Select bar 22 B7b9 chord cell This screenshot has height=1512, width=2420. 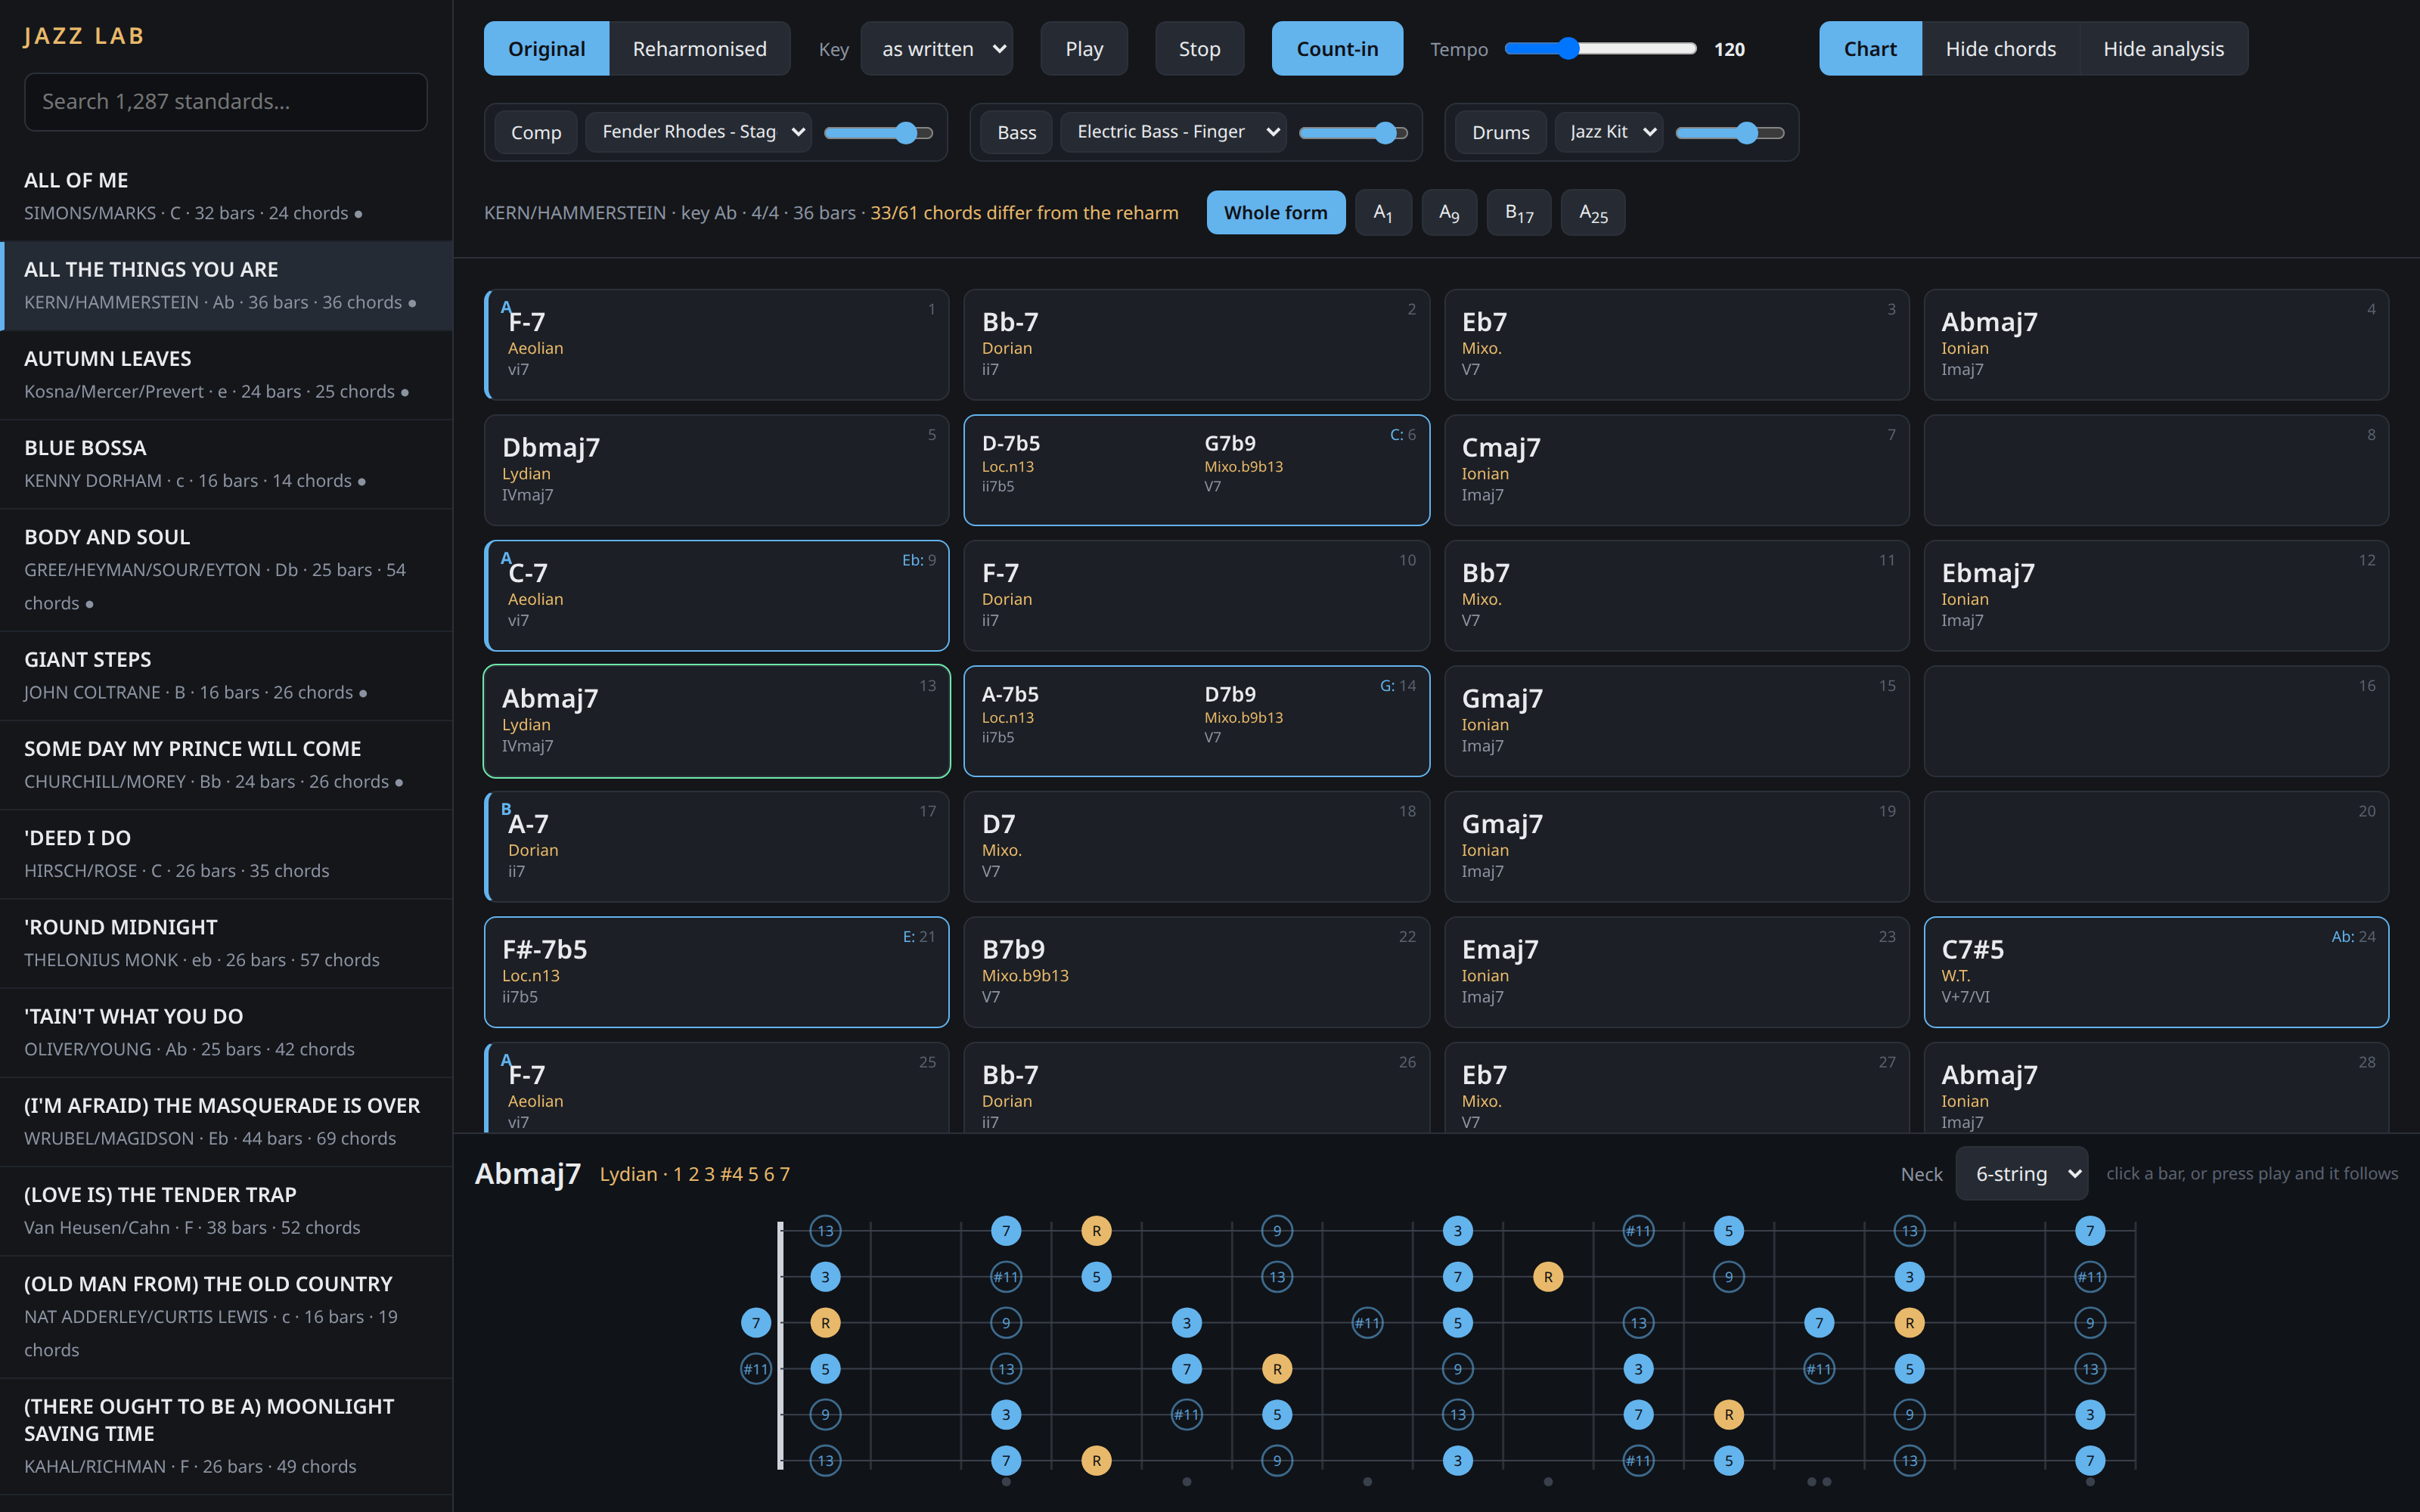tap(1196, 972)
